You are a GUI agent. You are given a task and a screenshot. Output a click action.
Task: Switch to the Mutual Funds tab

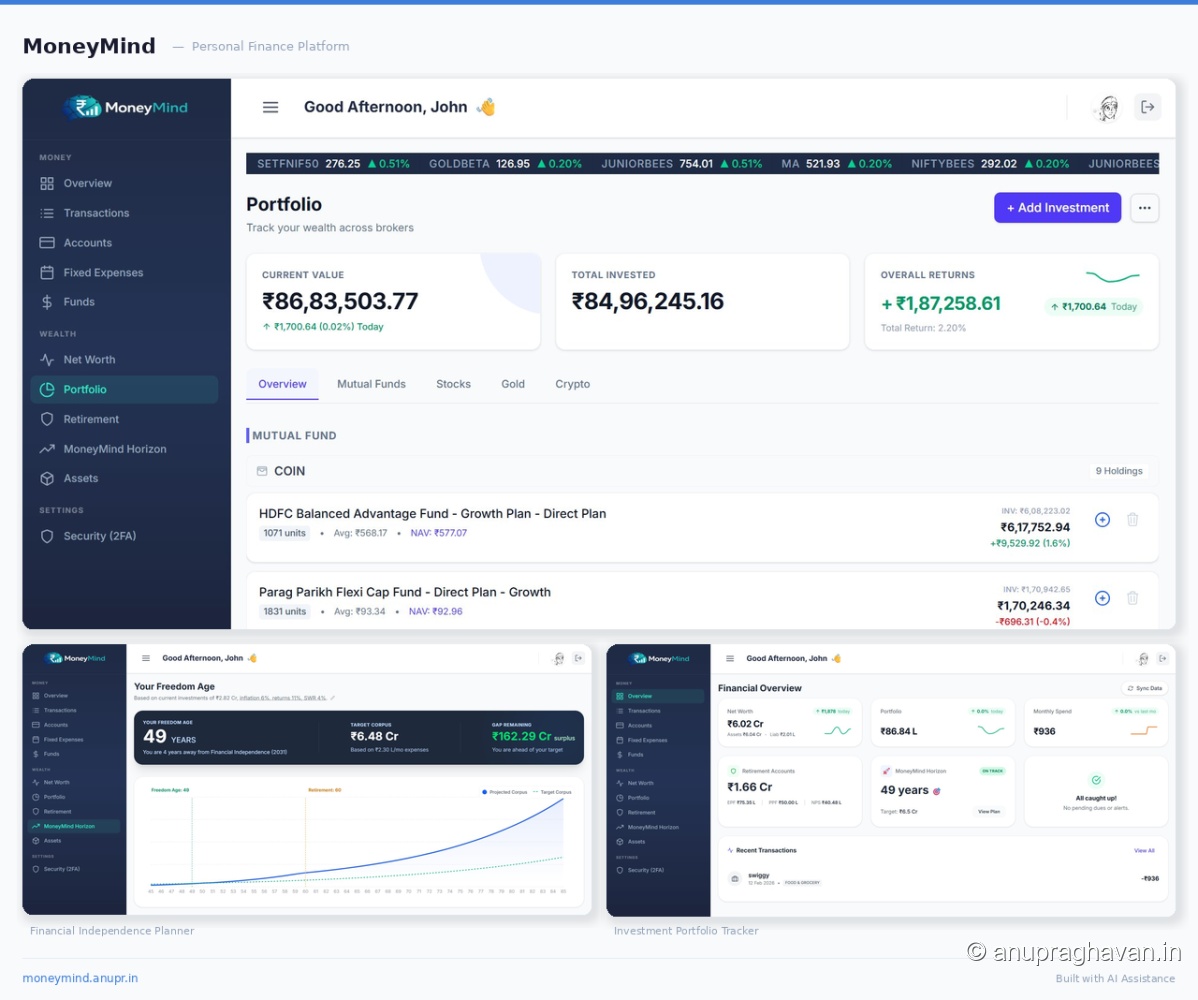(x=371, y=384)
